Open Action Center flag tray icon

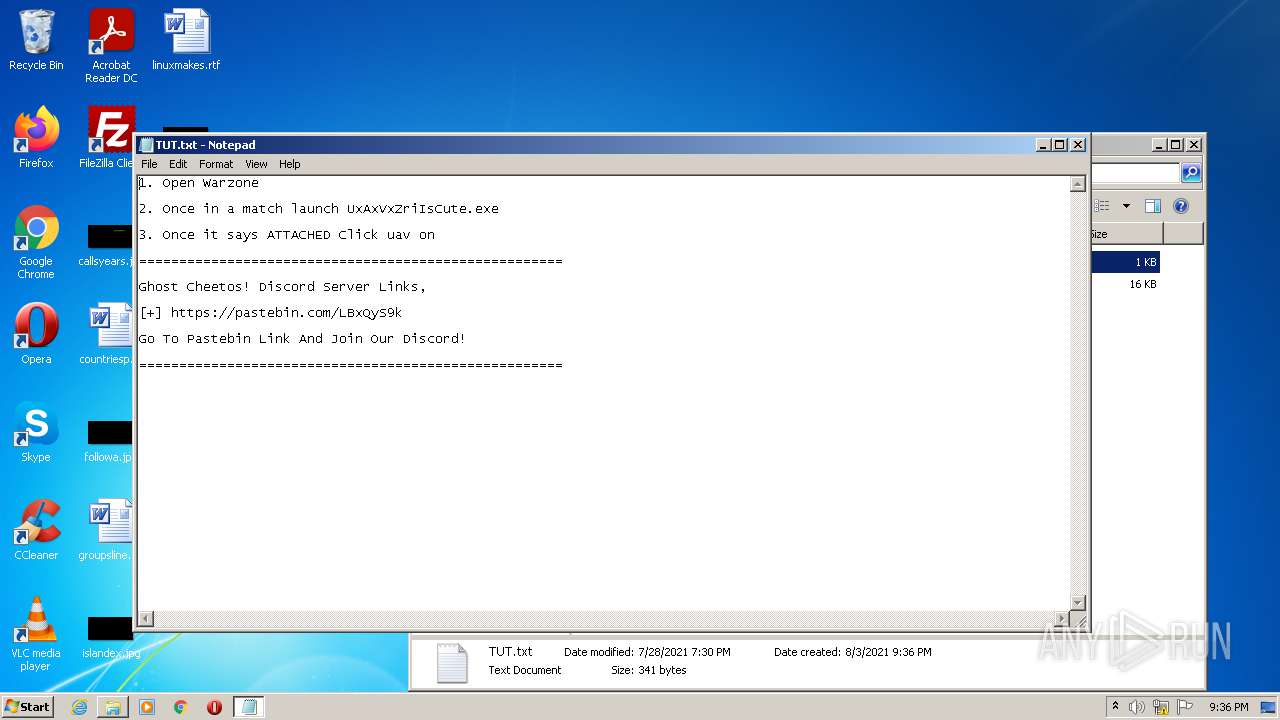coord(1186,707)
